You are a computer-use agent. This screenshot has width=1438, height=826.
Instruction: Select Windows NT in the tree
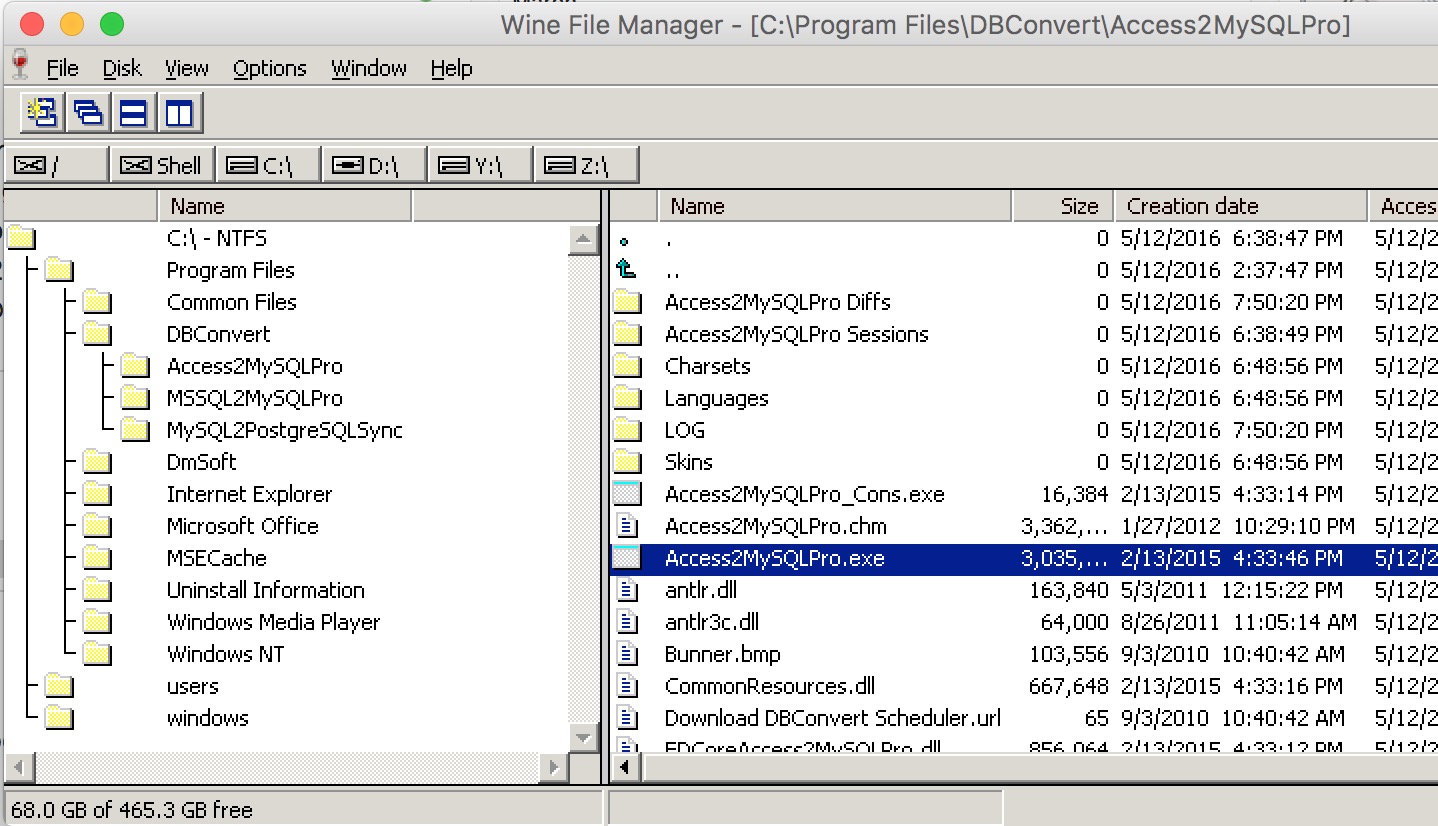click(x=226, y=654)
